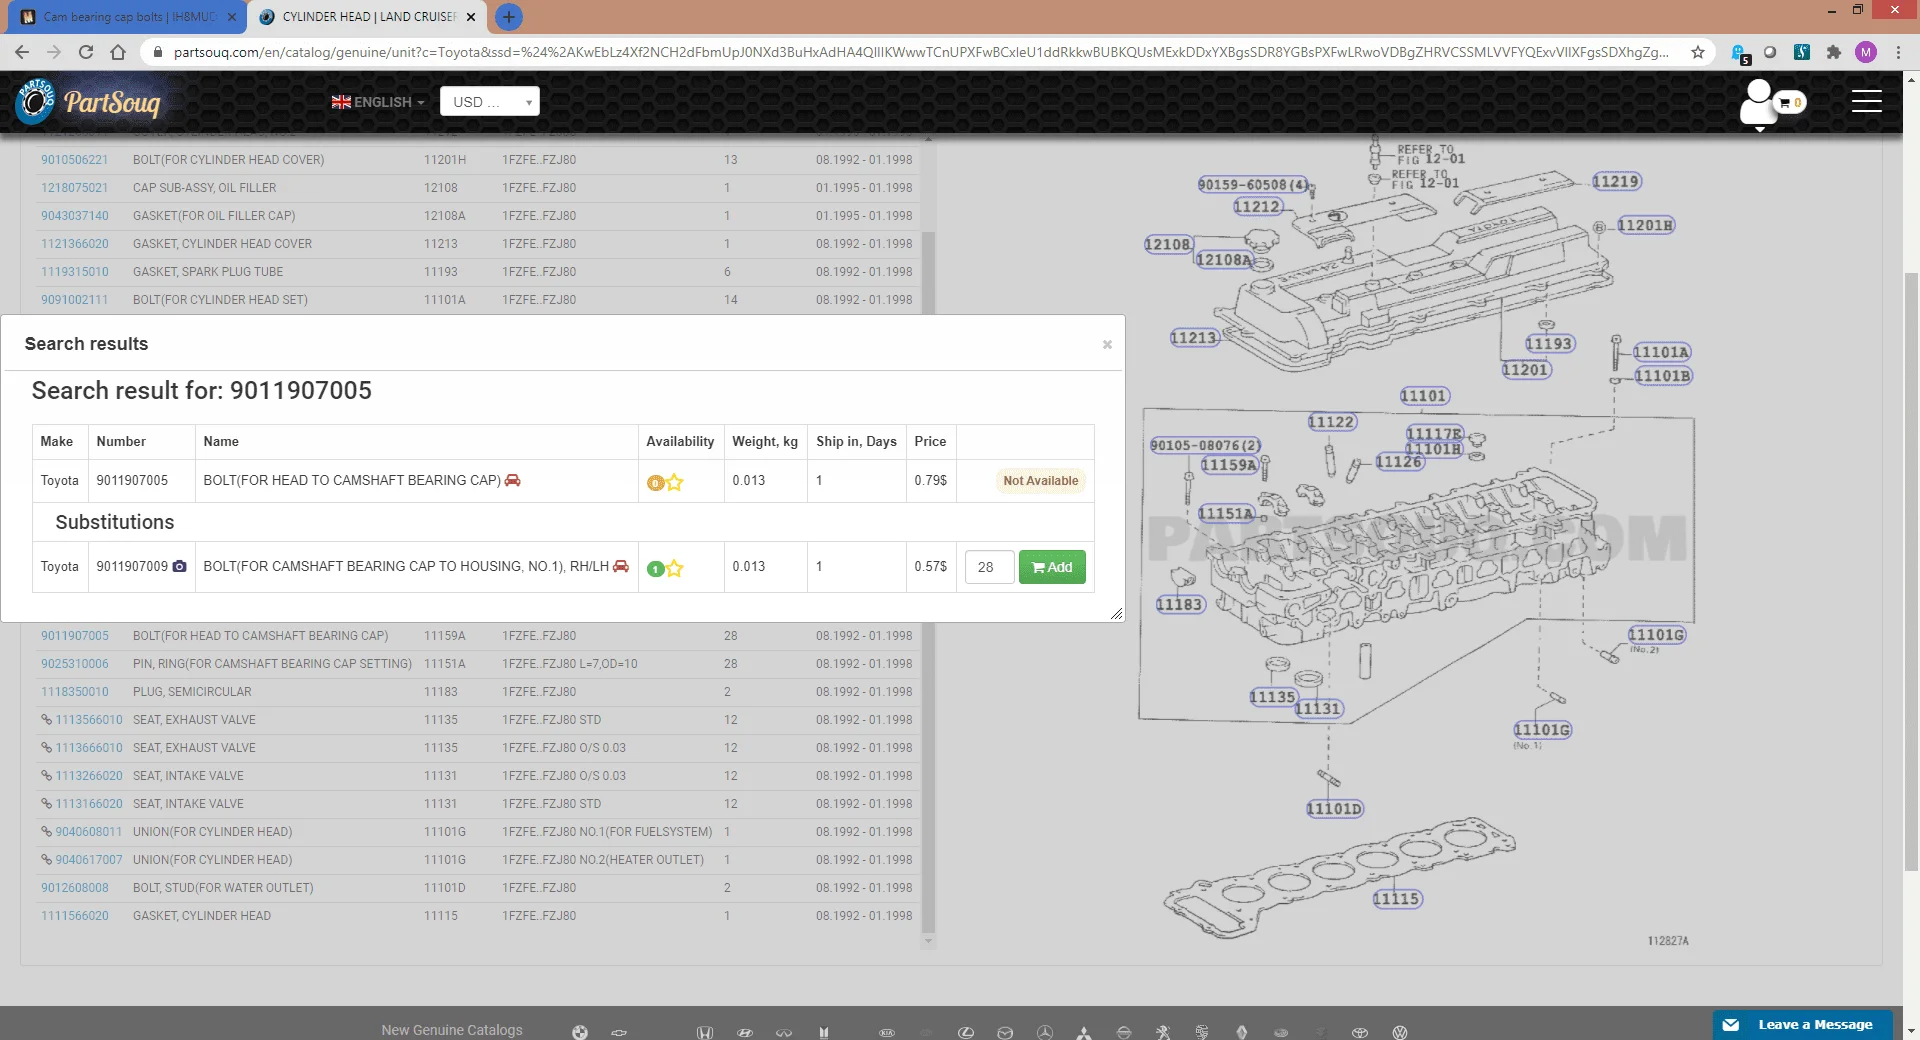Reload the page

point(86,52)
